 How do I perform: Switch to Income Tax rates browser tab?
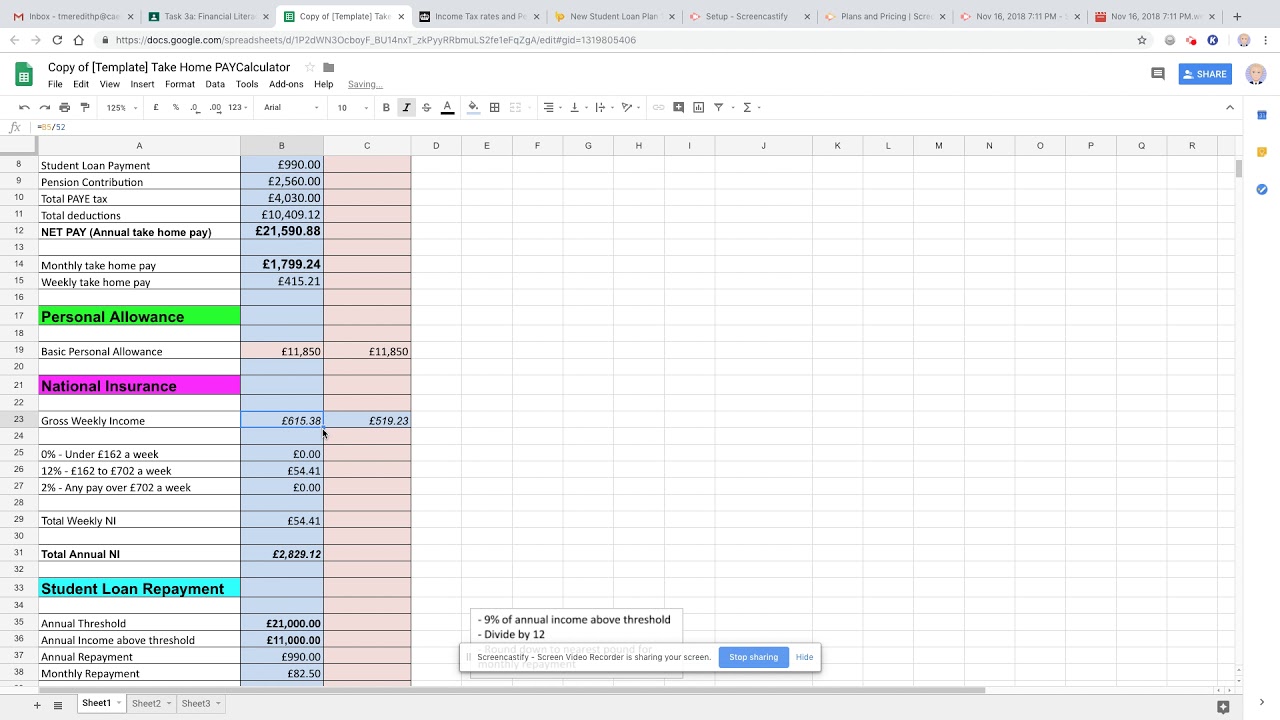coord(480,16)
